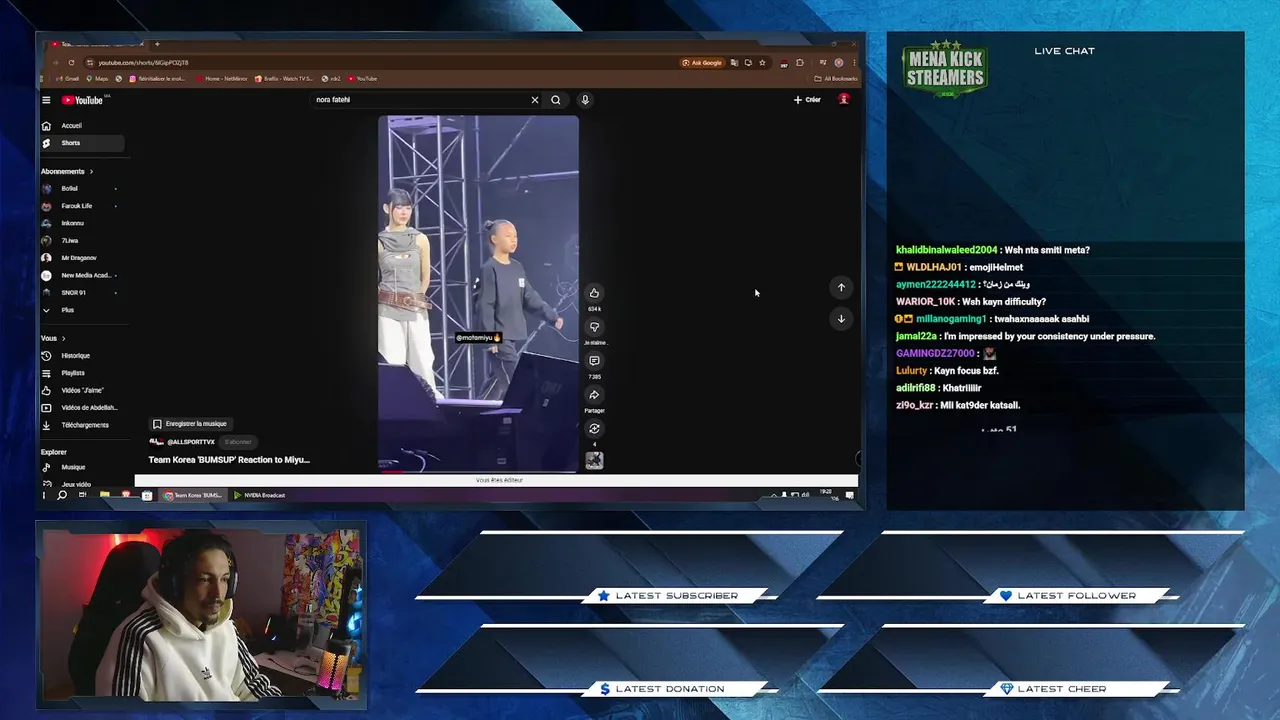The image size is (1280, 720).
Task: Open the New Media Acad... channel
Action: pyautogui.click(x=82, y=275)
